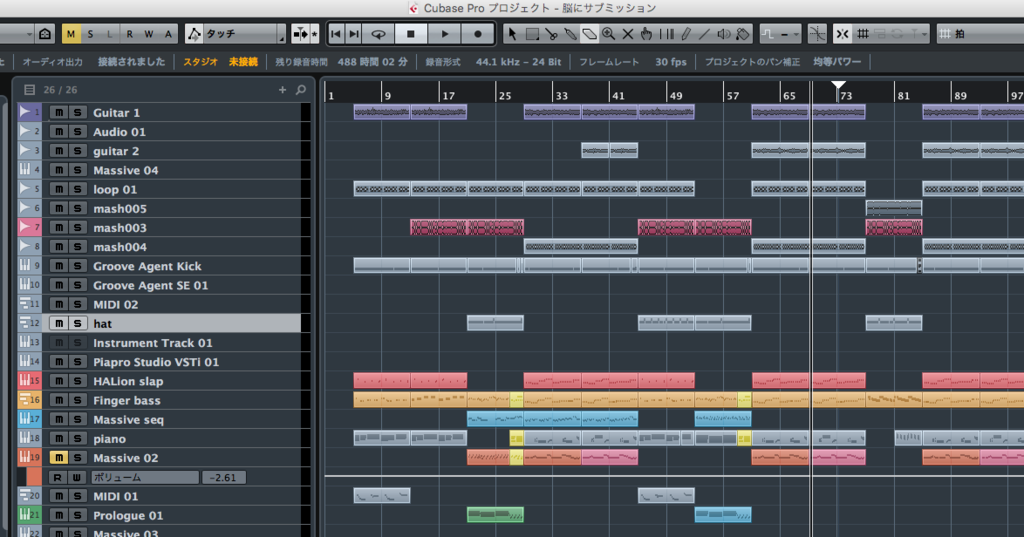
Task: Click the 30 fps frame rate text
Action: tap(671, 61)
